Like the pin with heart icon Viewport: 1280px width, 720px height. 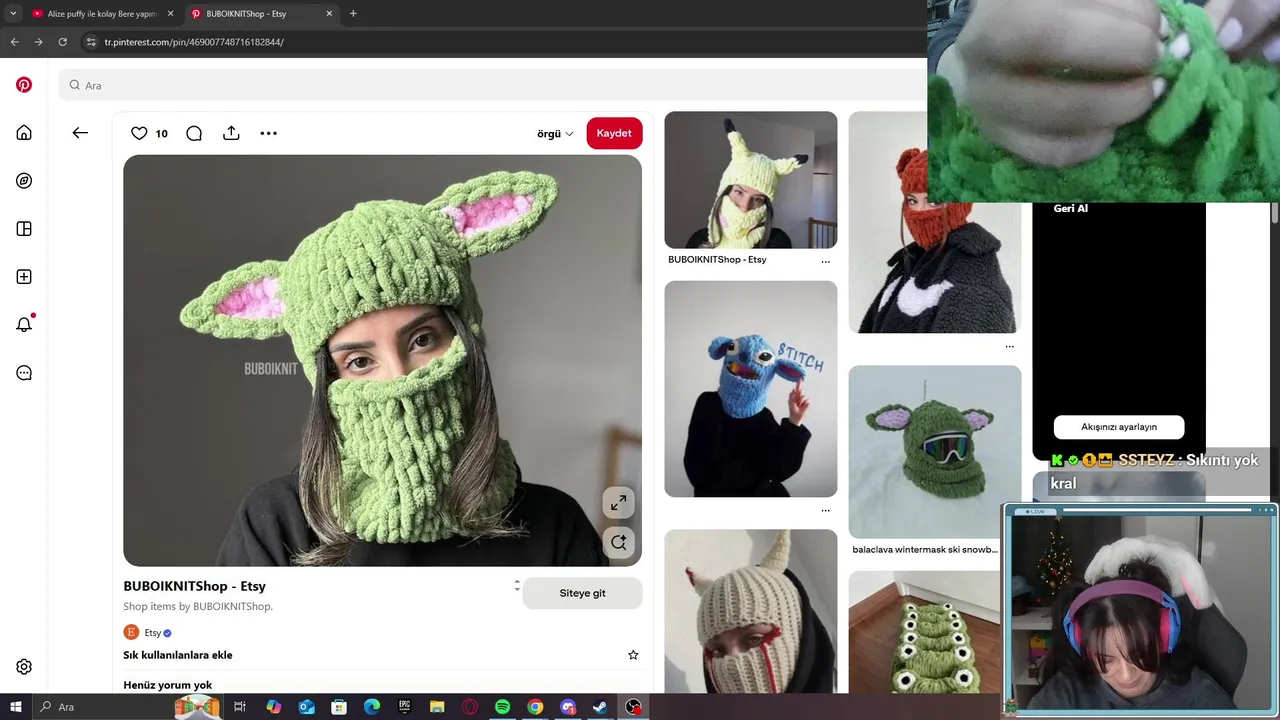pyautogui.click(x=139, y=133)
